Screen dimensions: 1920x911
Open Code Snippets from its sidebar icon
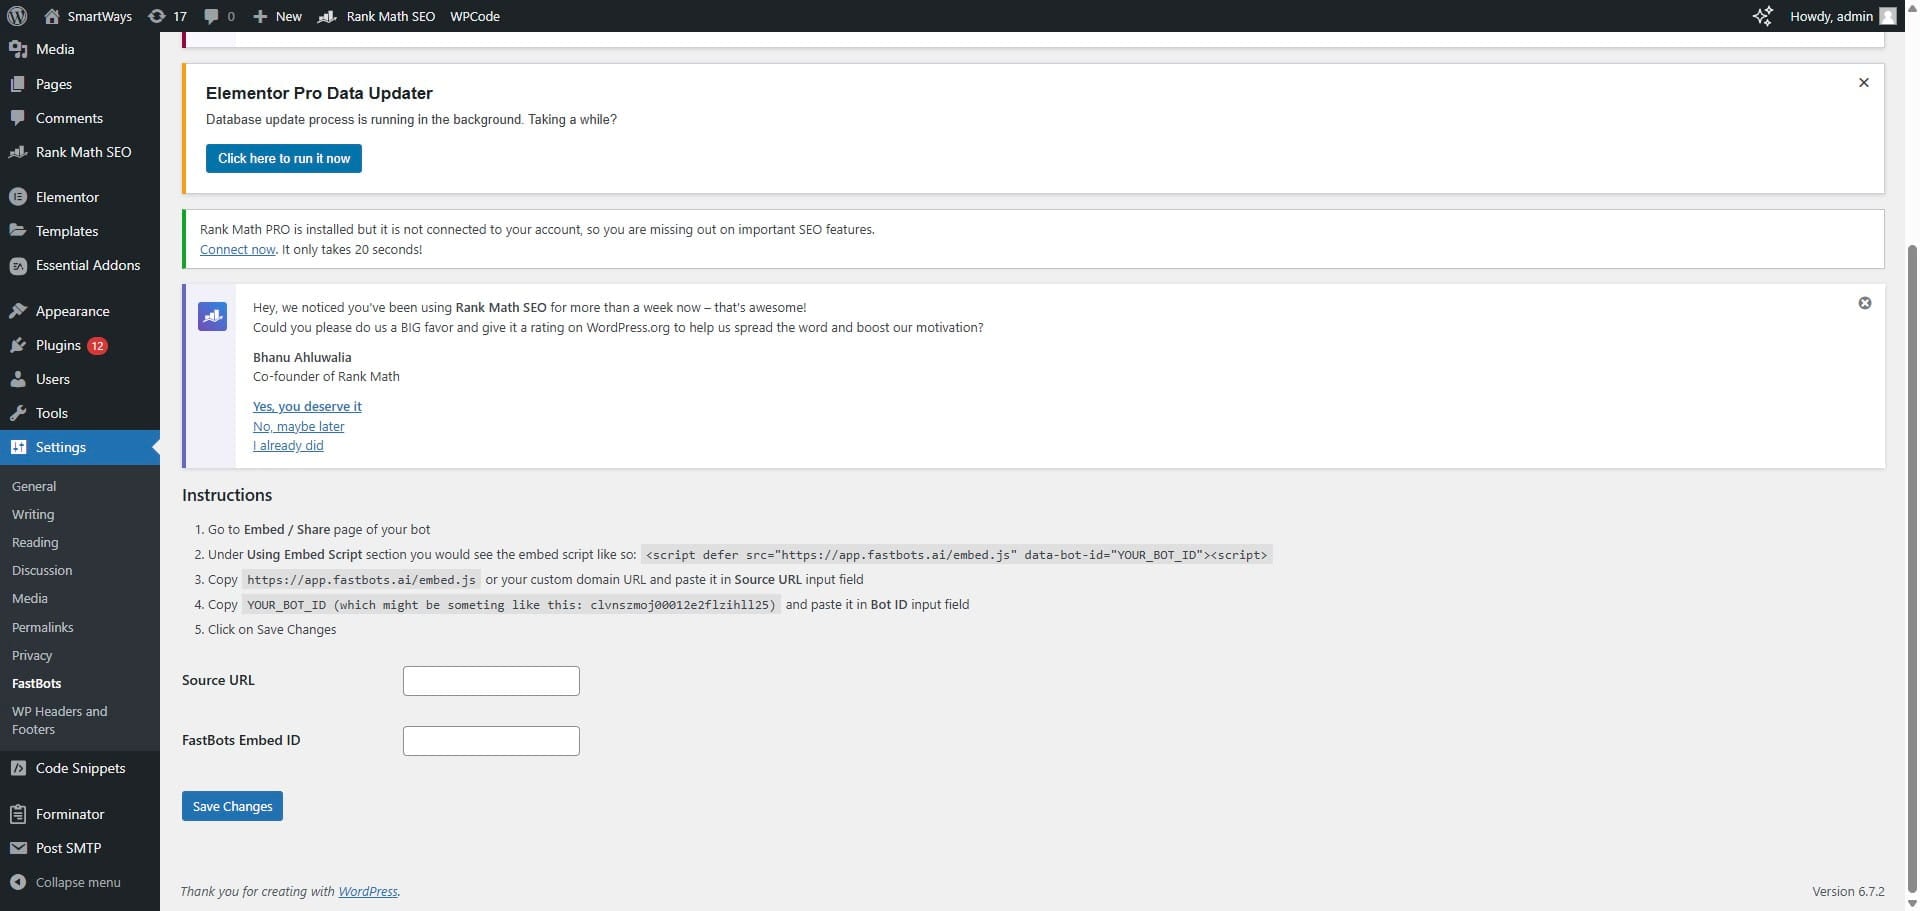[18, 768]
